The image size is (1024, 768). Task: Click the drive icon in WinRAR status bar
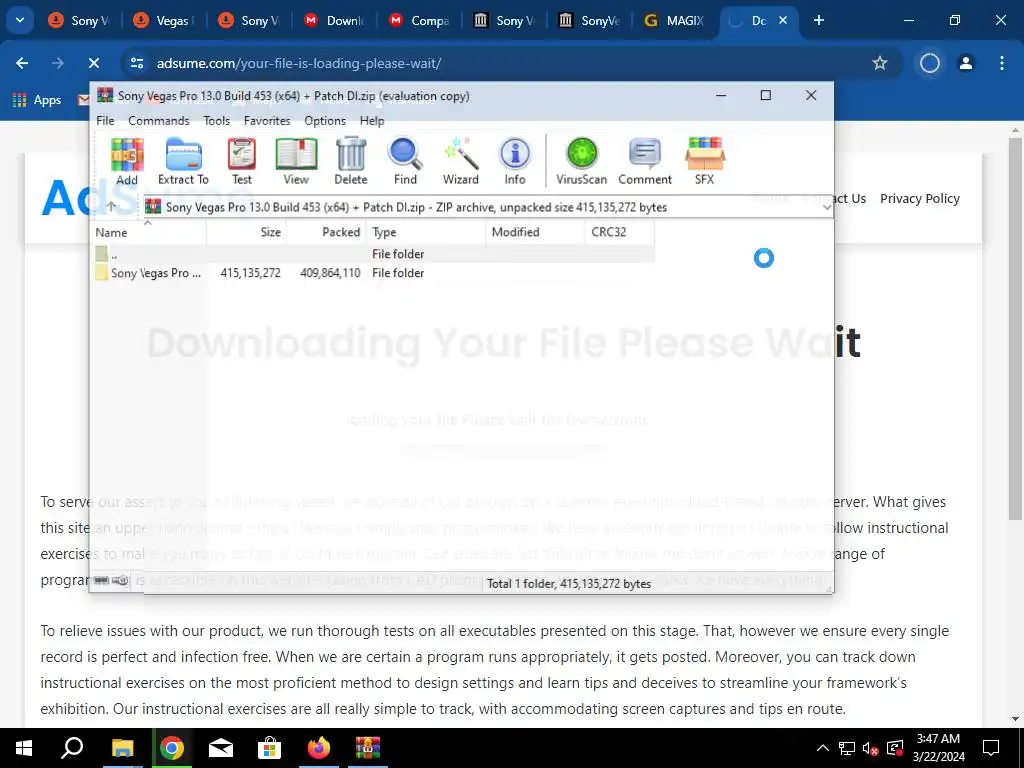tap(101, 580)
